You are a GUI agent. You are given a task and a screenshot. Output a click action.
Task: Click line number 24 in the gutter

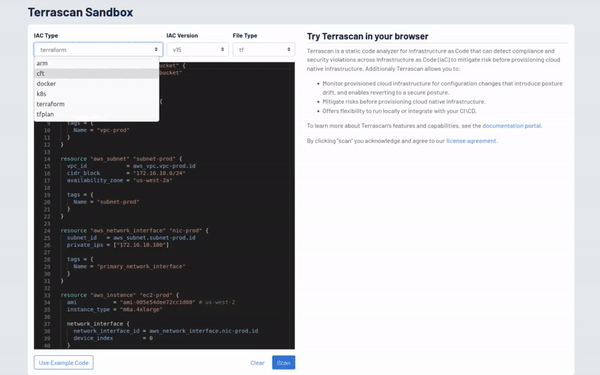pyautogui.click(x=47, y=231)
